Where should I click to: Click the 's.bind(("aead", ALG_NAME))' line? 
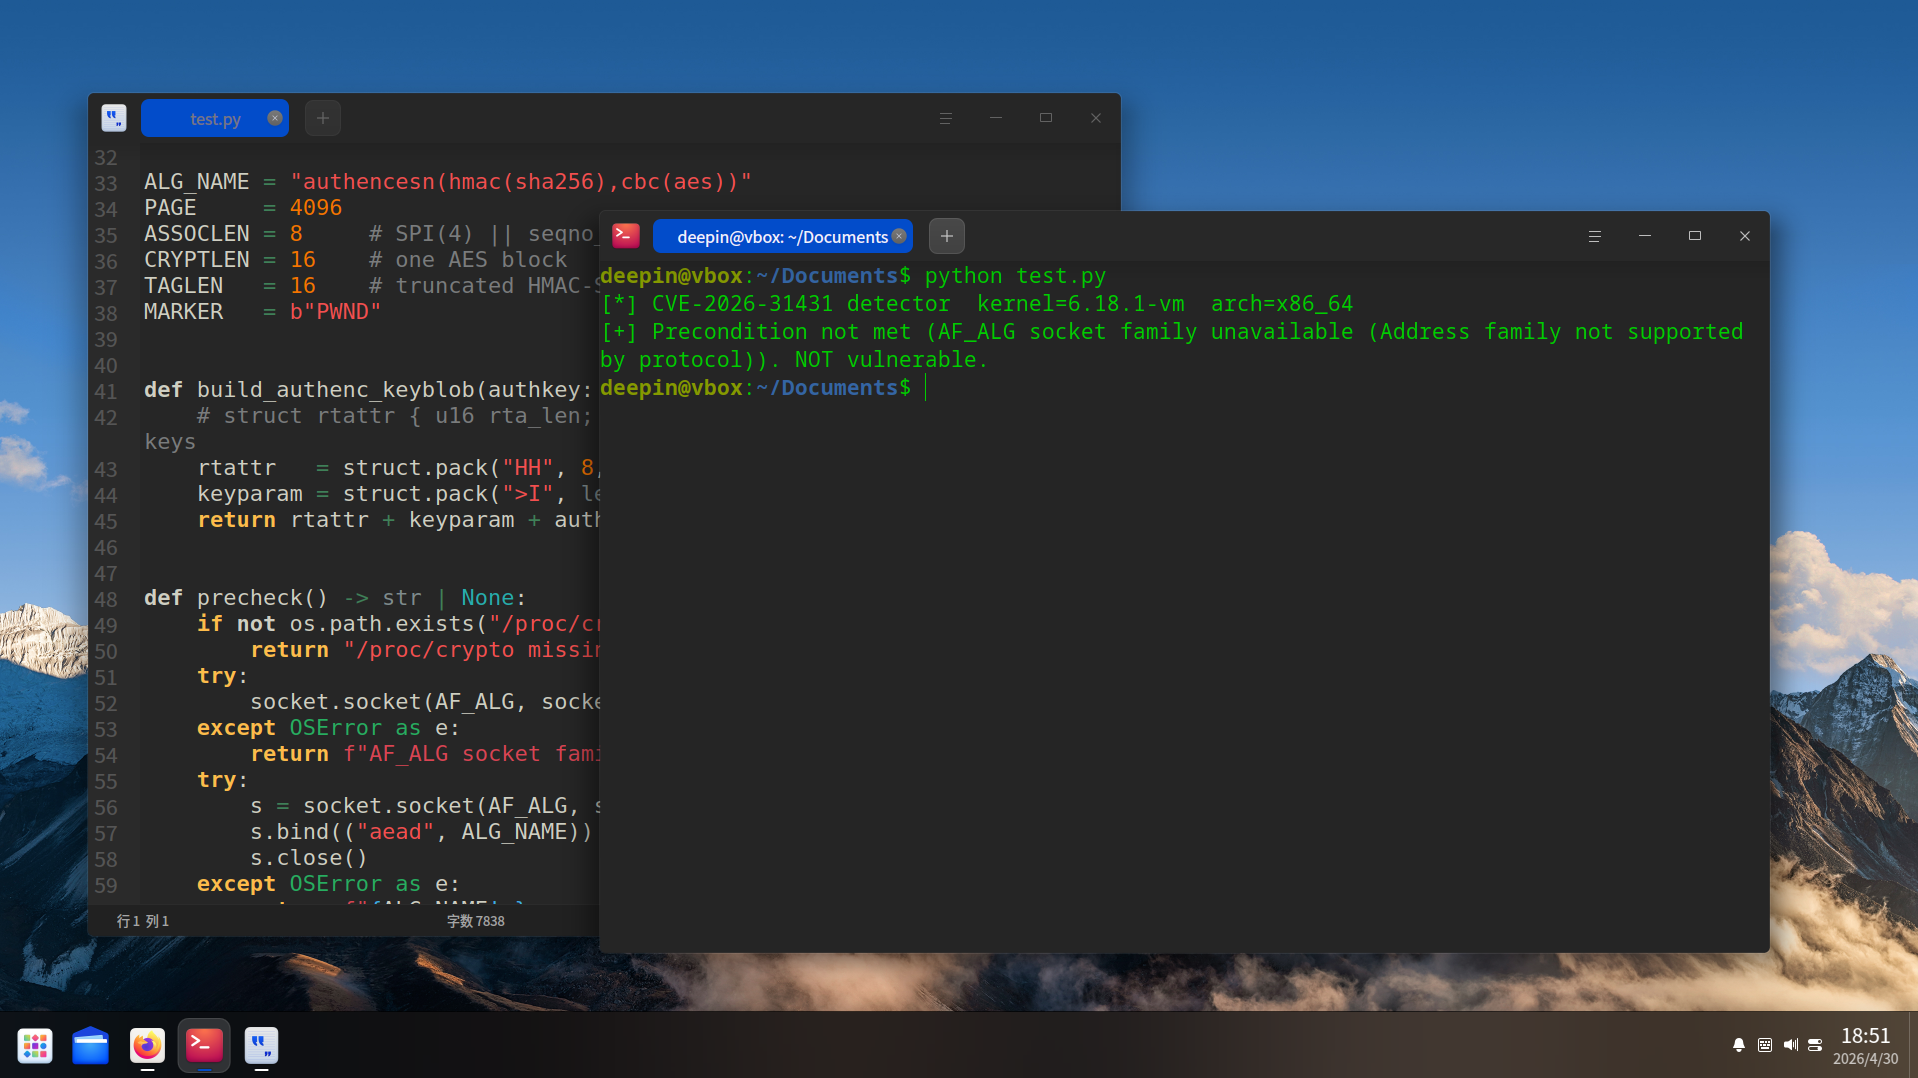coord(421,832)
